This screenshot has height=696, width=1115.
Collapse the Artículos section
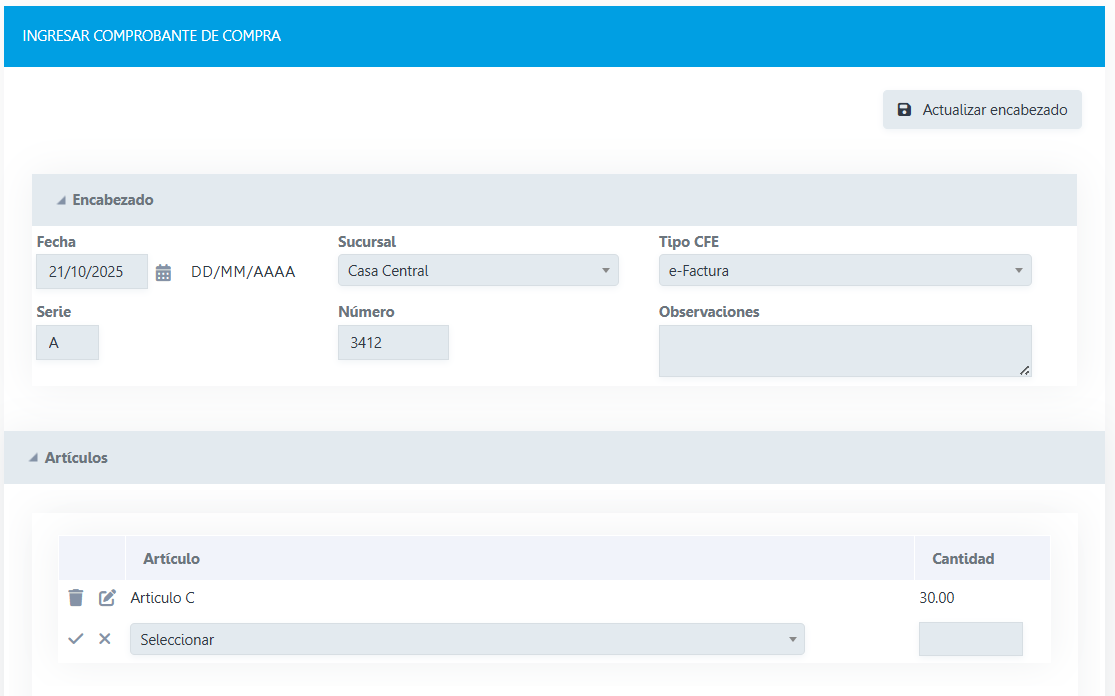34,458
